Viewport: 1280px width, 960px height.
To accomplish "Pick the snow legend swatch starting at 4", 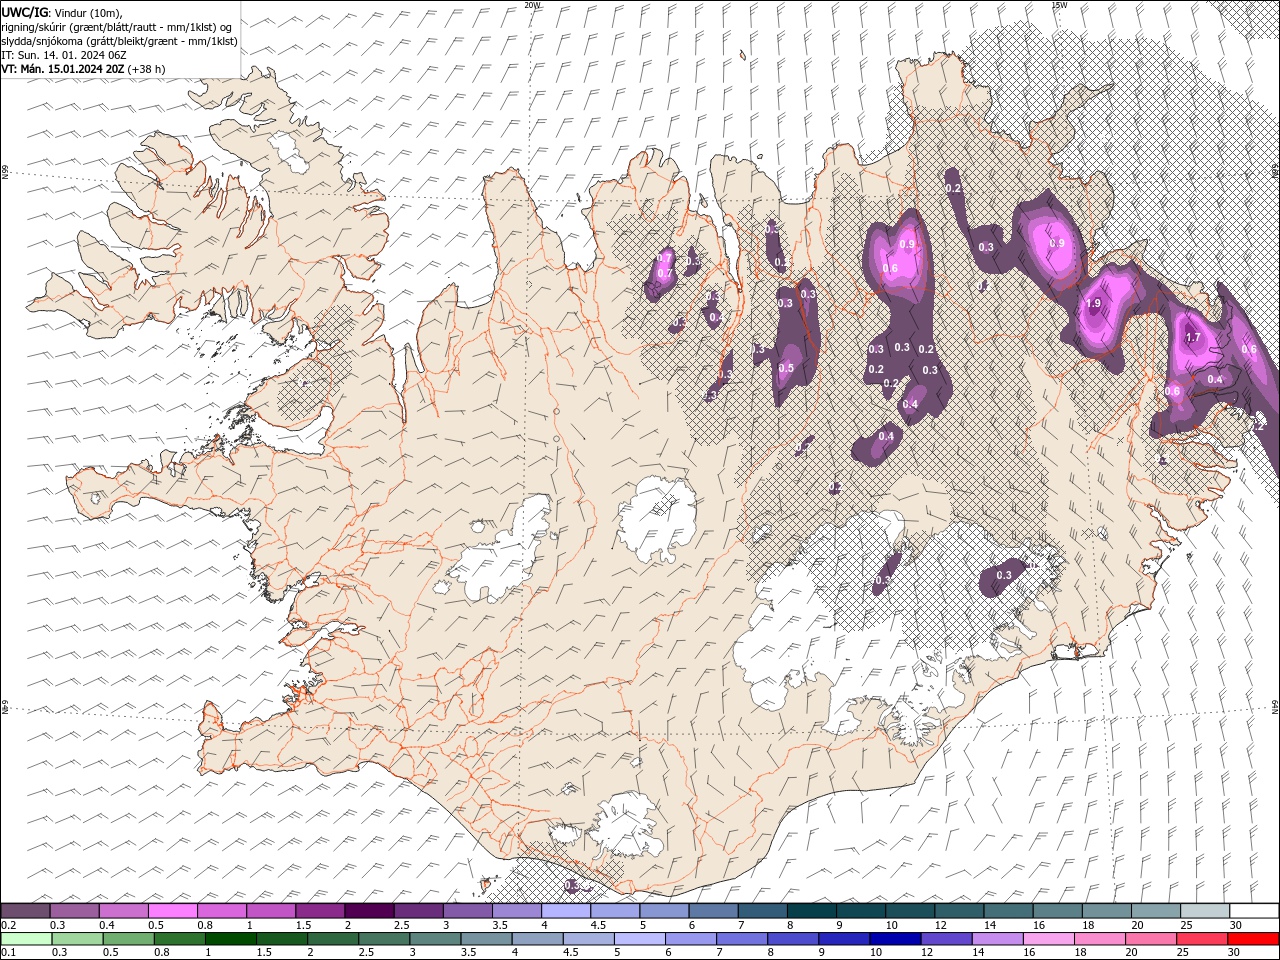I will [564, 910].
